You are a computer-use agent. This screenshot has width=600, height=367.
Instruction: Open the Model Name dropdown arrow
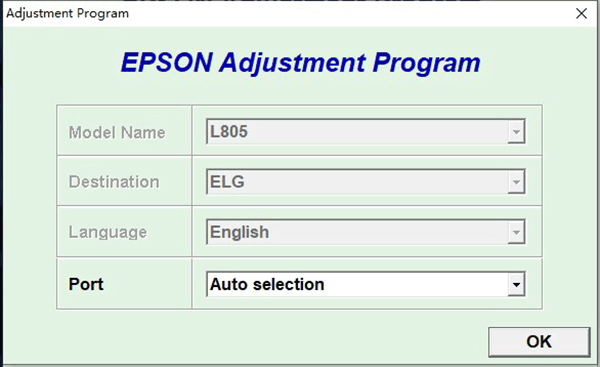[x=516, y=132]
